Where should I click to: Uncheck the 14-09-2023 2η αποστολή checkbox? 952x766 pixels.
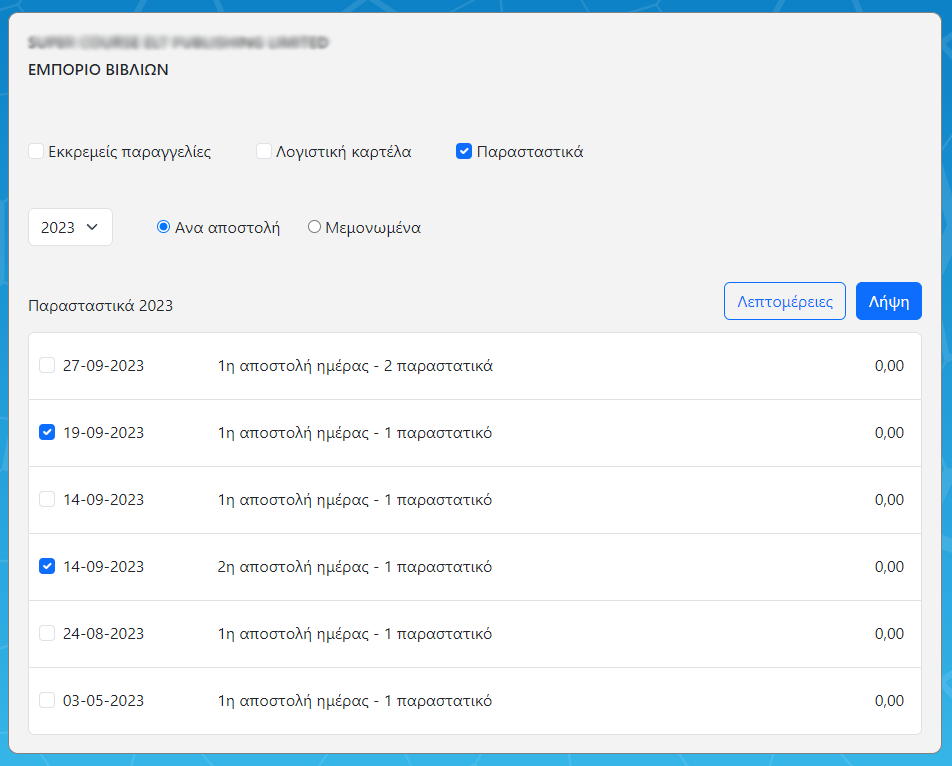pyautogui.click(x=47, y=567)
